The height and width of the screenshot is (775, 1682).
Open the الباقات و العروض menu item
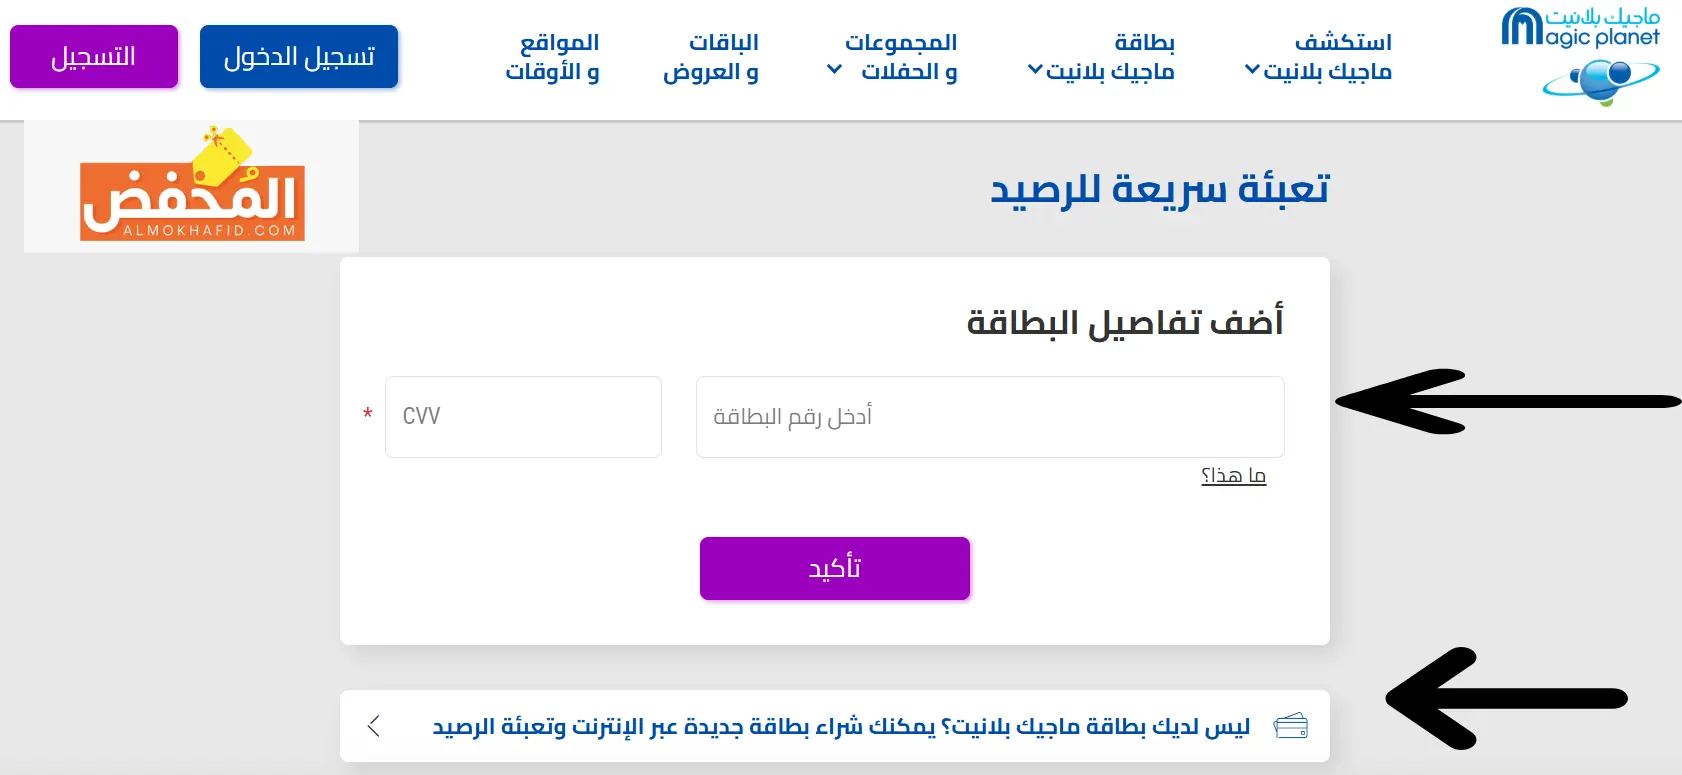[x=711, y=57]
